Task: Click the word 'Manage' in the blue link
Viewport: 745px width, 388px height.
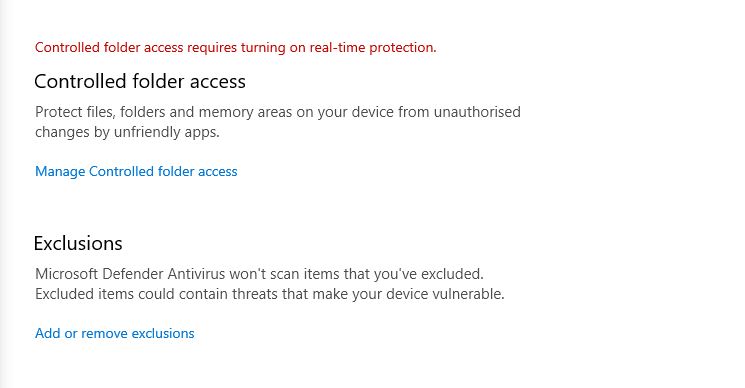Action: 60,171
